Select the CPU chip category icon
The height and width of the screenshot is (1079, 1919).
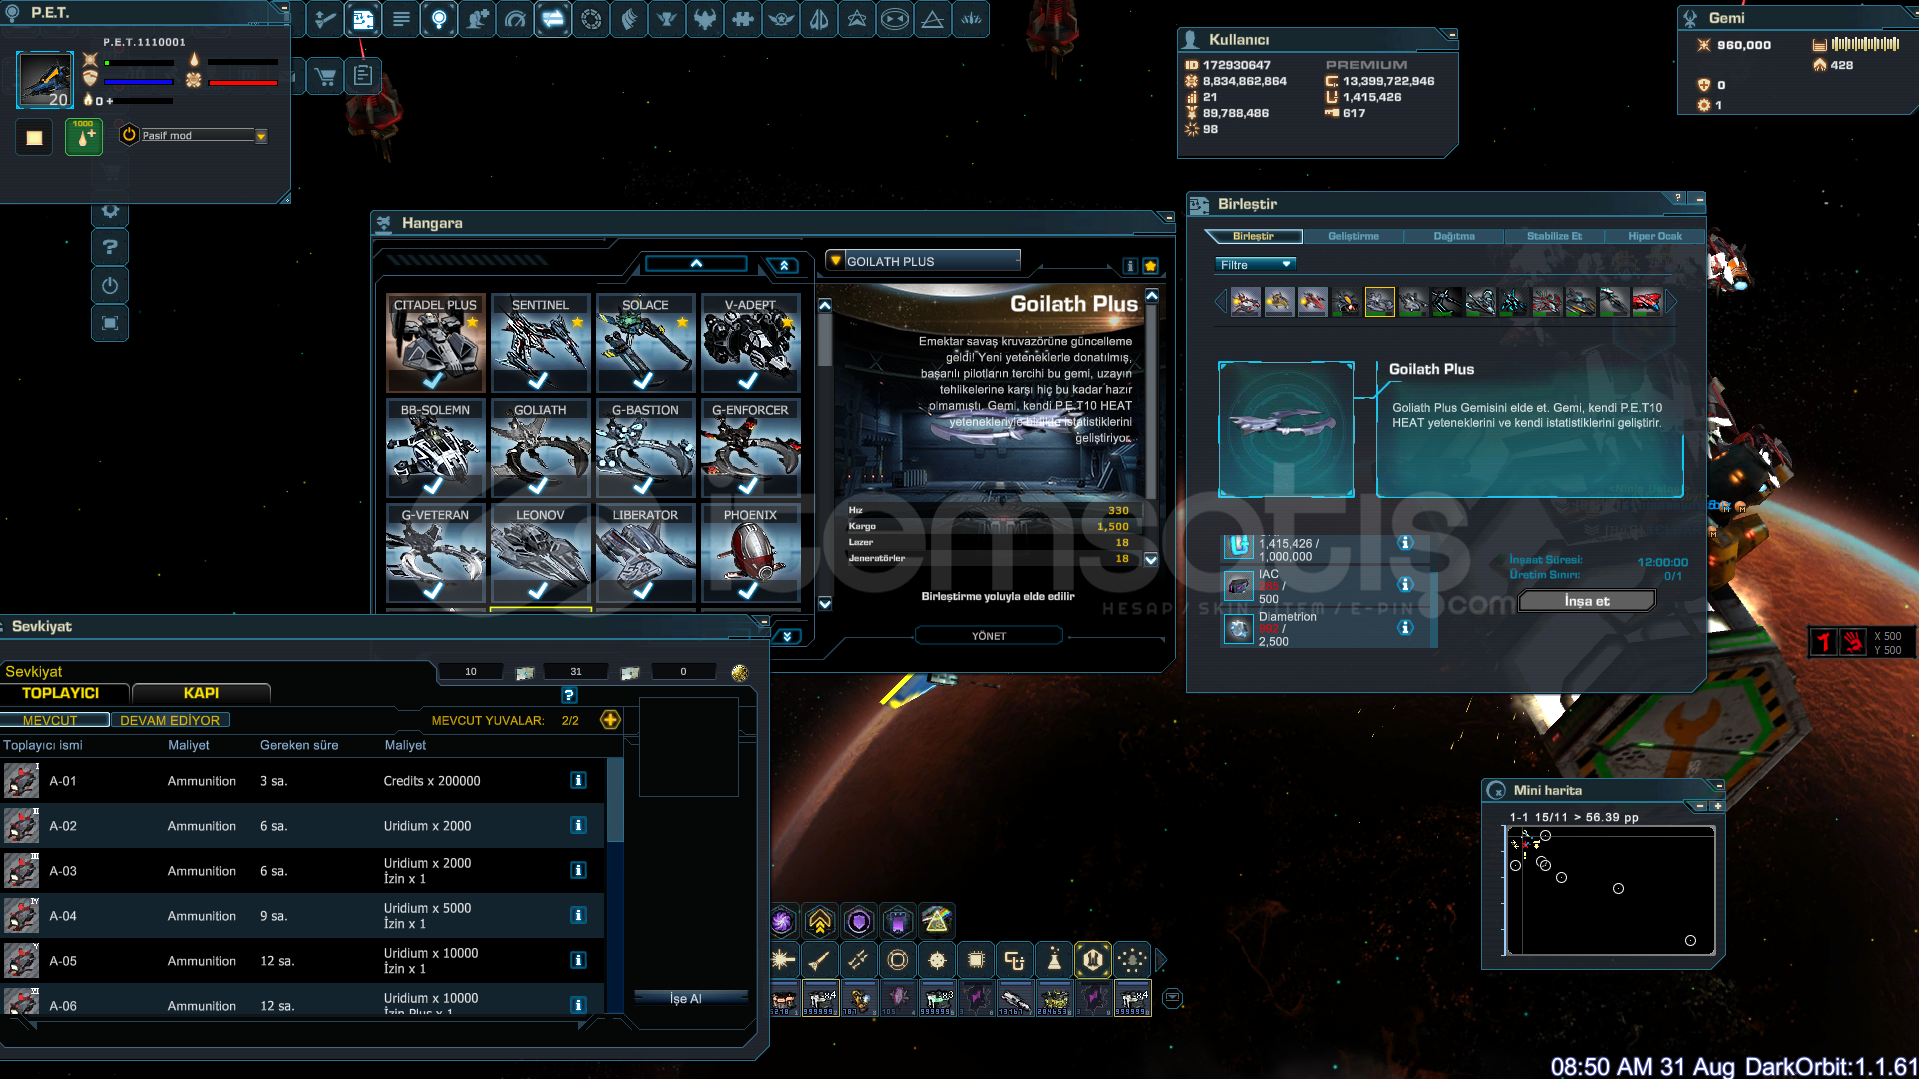(x=976, y=960)
